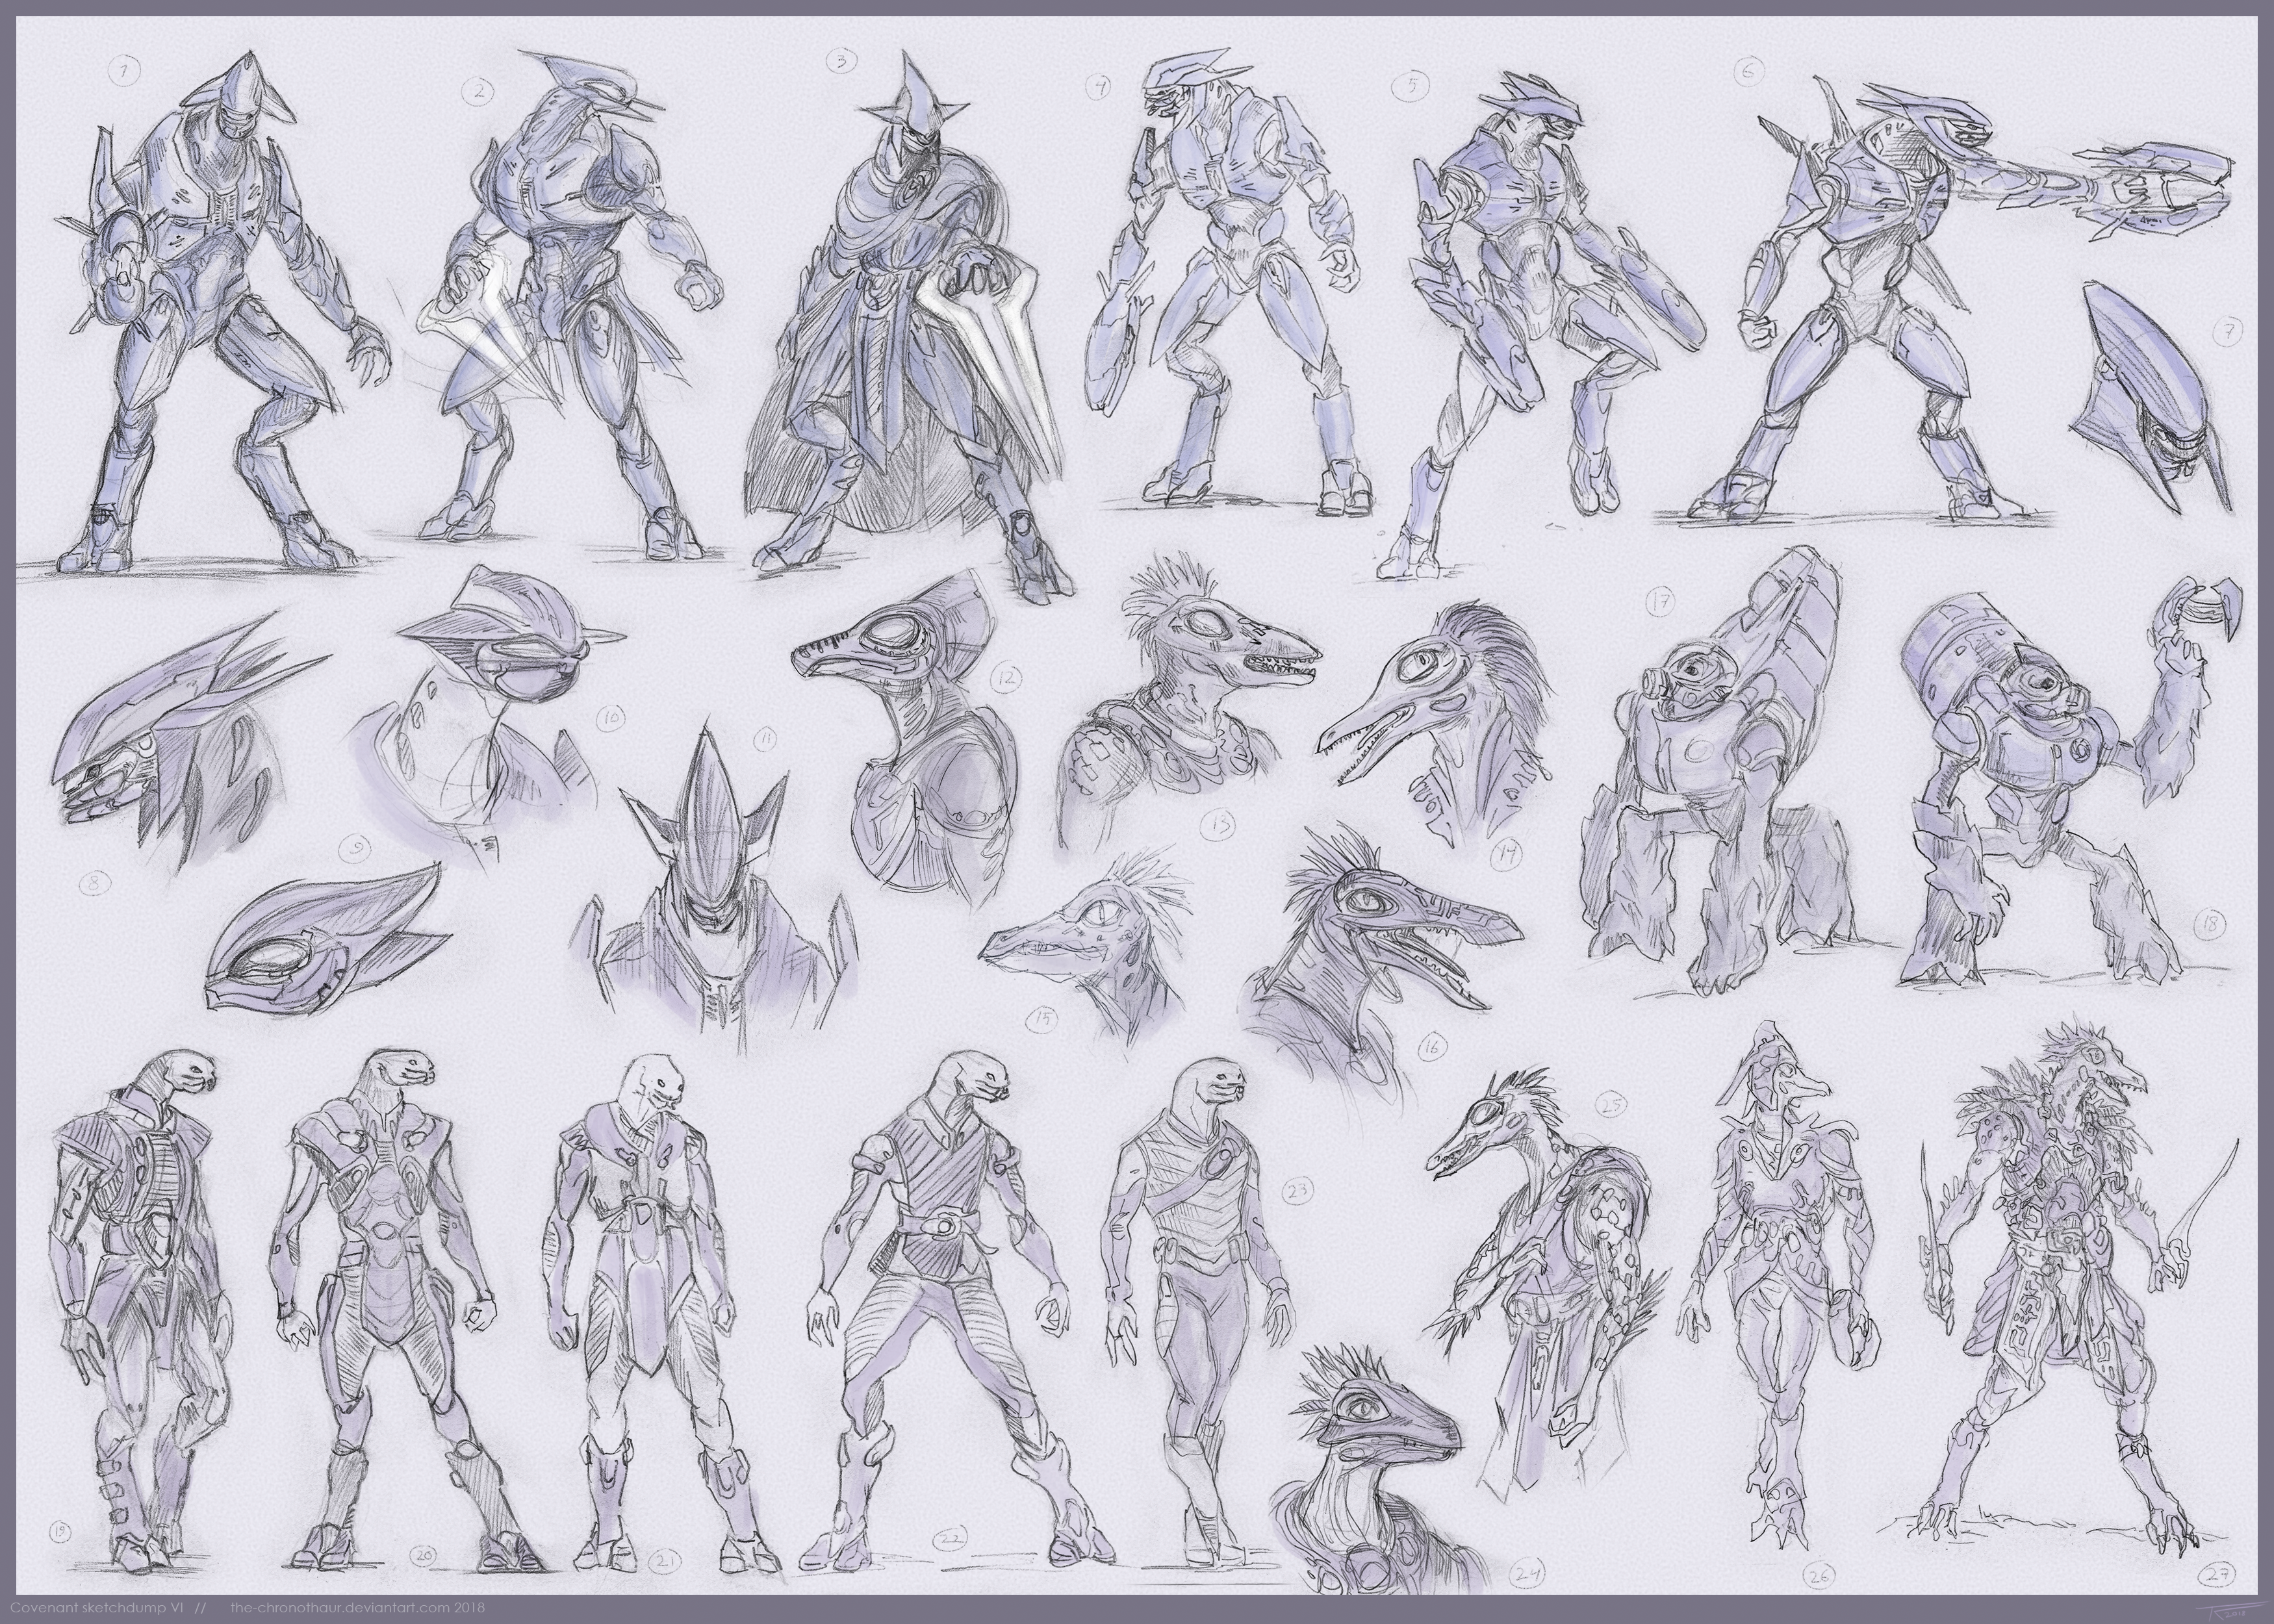Click the circled number 7 label

click(x=2229, y=331)
